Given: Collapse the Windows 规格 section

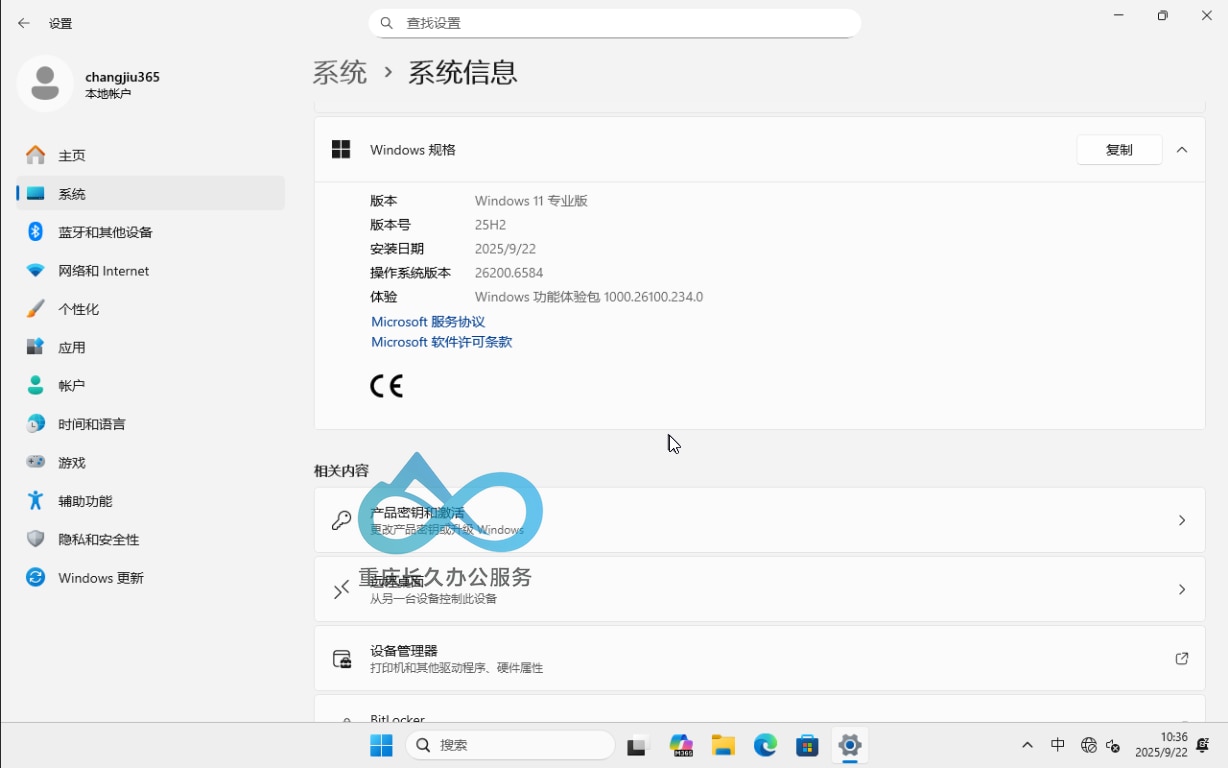Looking at the screenshot, I should point(1182,150).
